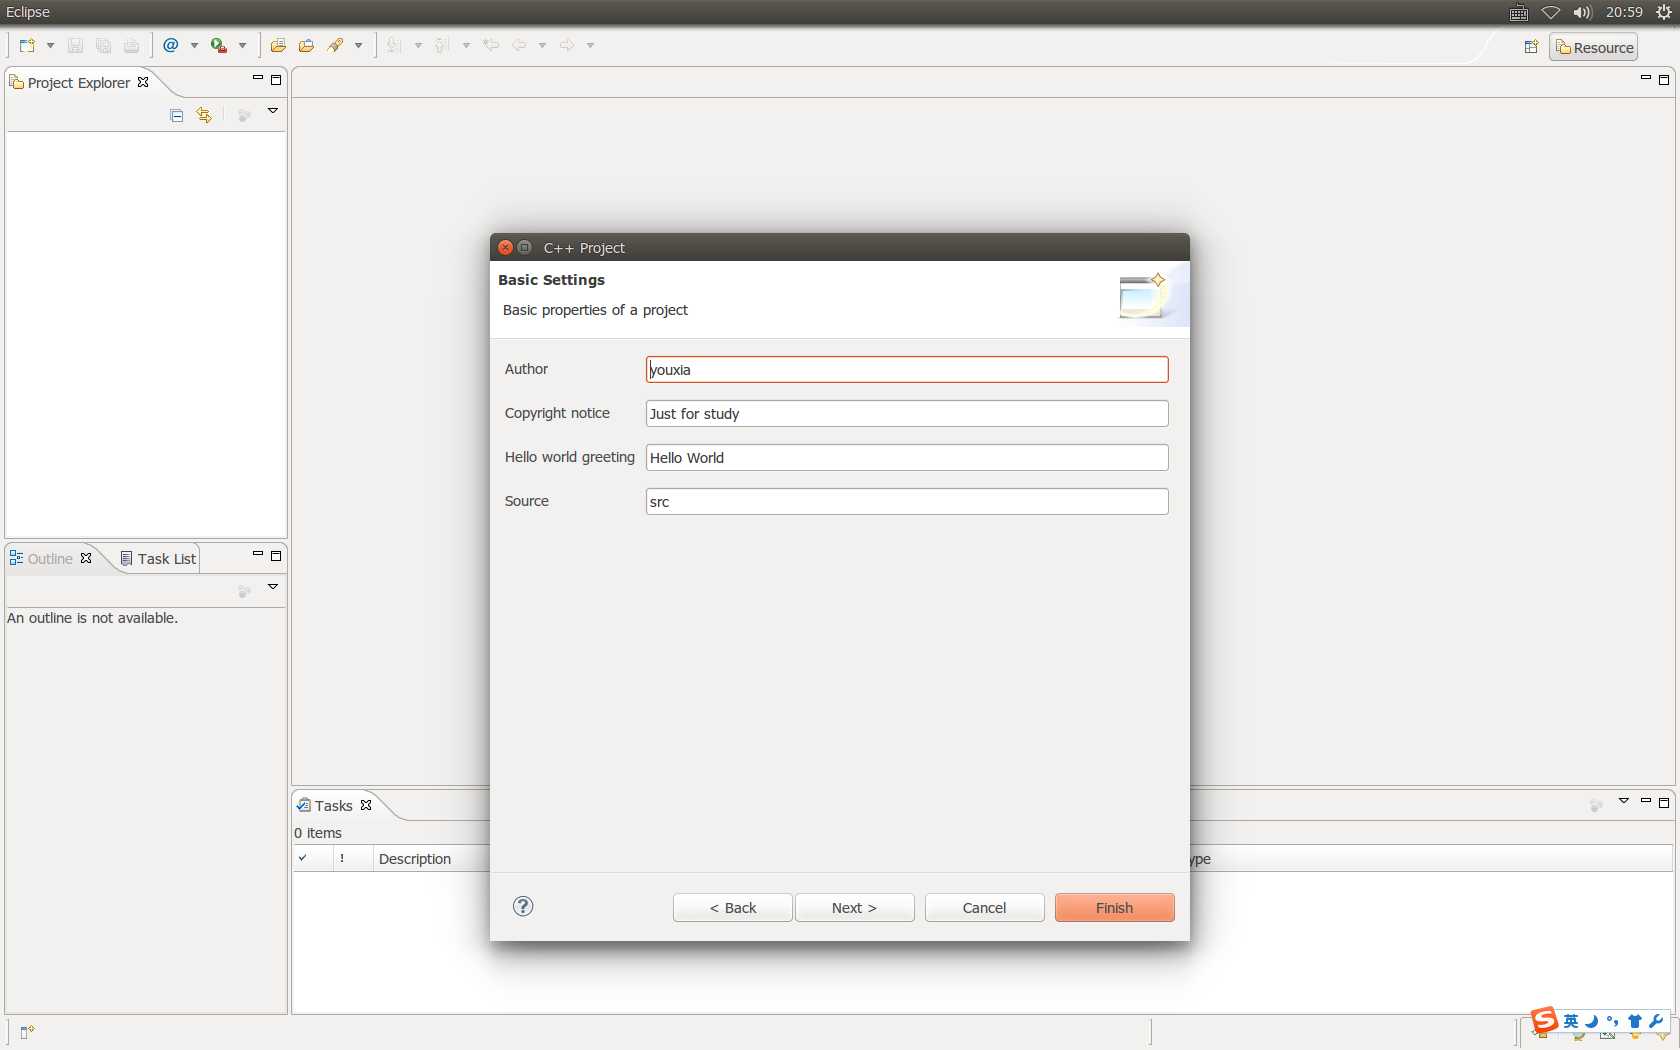The height and width of the screenshot is (1050, 1680).
Task: Click the Tasks panel maximize icon
Action: (1664, 803)
